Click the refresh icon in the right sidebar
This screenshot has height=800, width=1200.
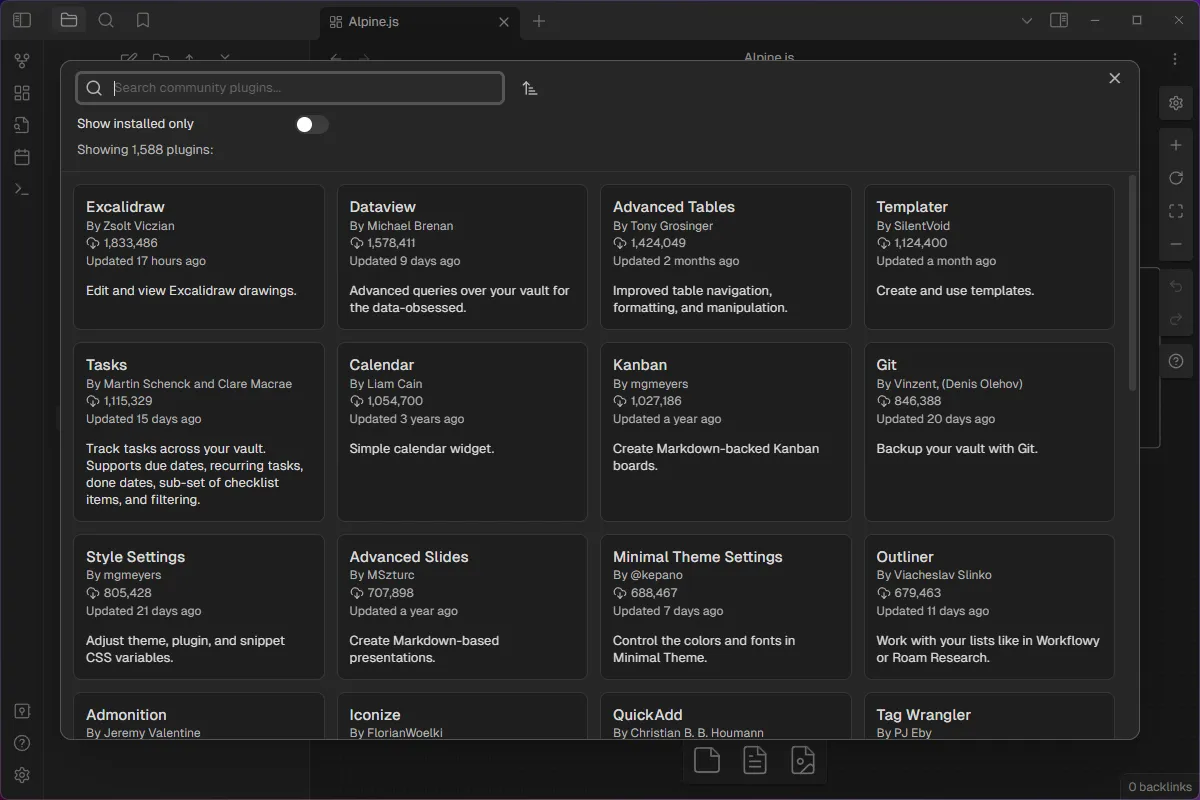(1176, 178)
